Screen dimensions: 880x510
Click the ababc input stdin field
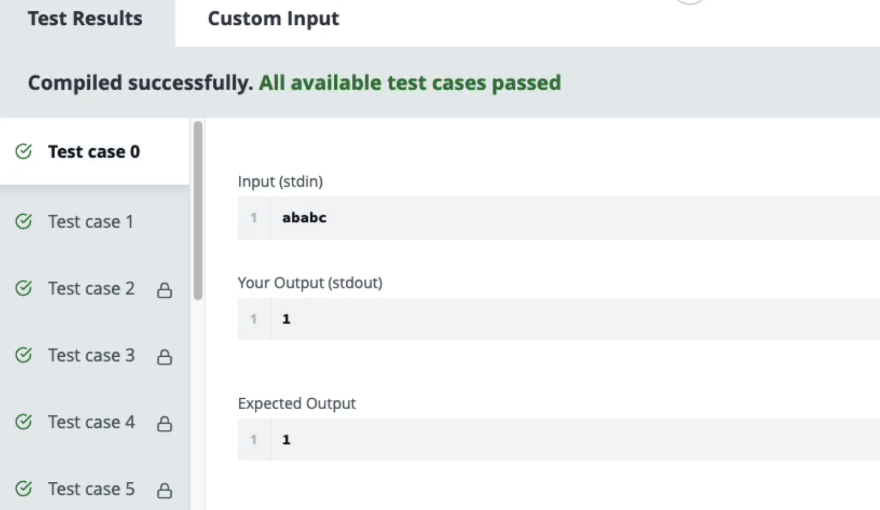(558, 218)
